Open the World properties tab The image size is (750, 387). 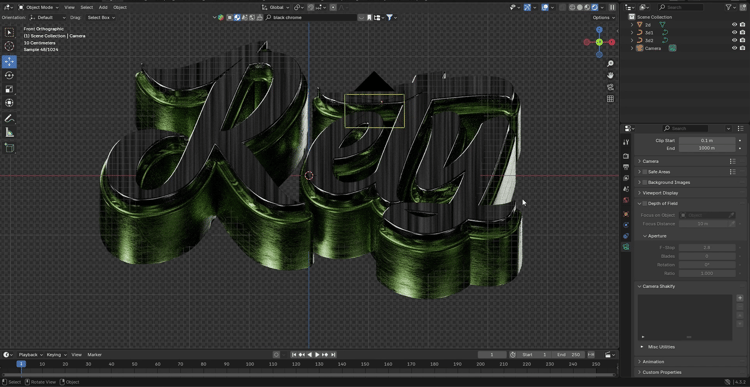626,200
